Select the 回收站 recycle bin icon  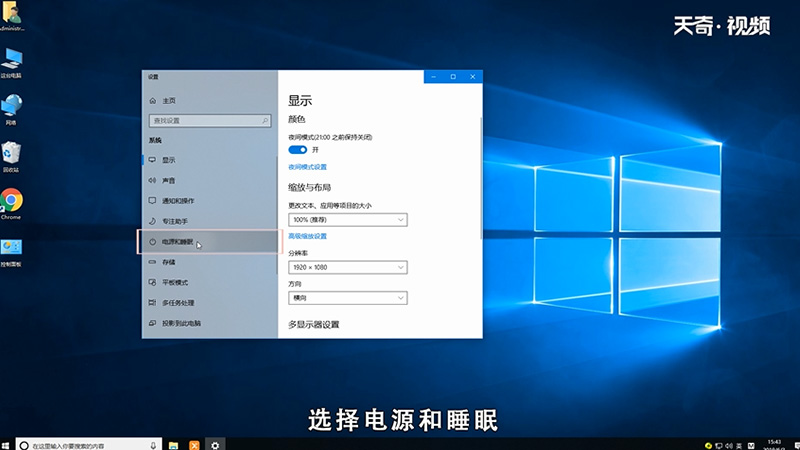pos(11,158)
